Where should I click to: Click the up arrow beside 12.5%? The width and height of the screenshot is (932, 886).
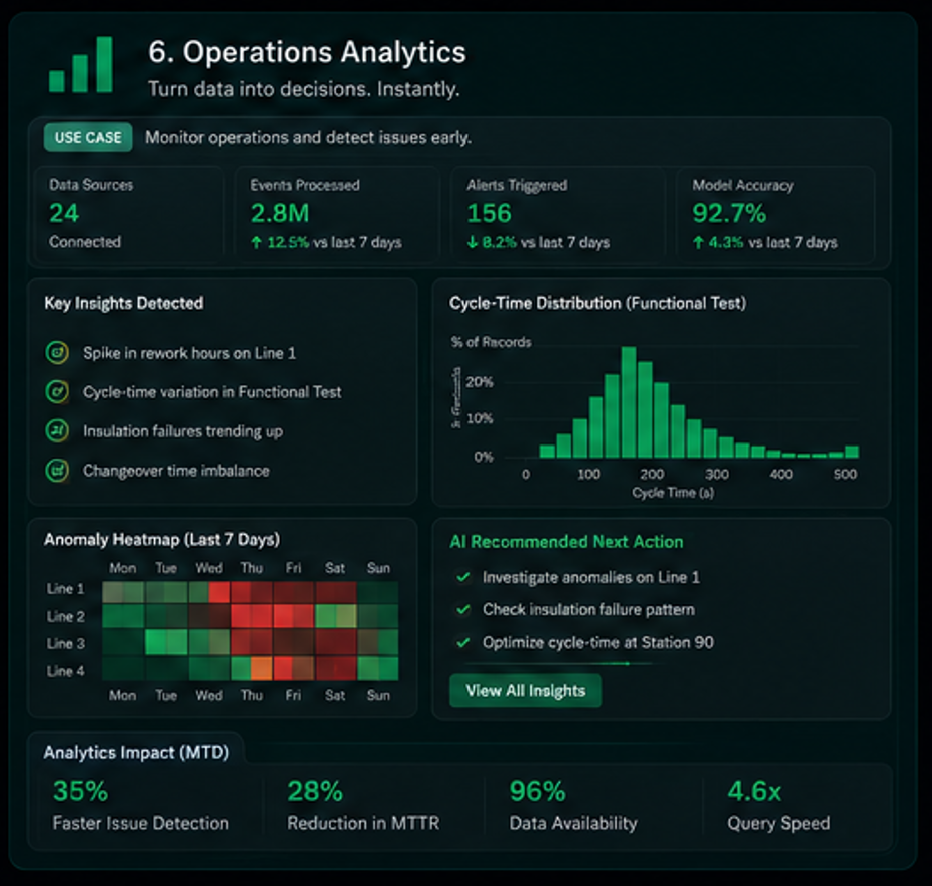coord(256,242)
